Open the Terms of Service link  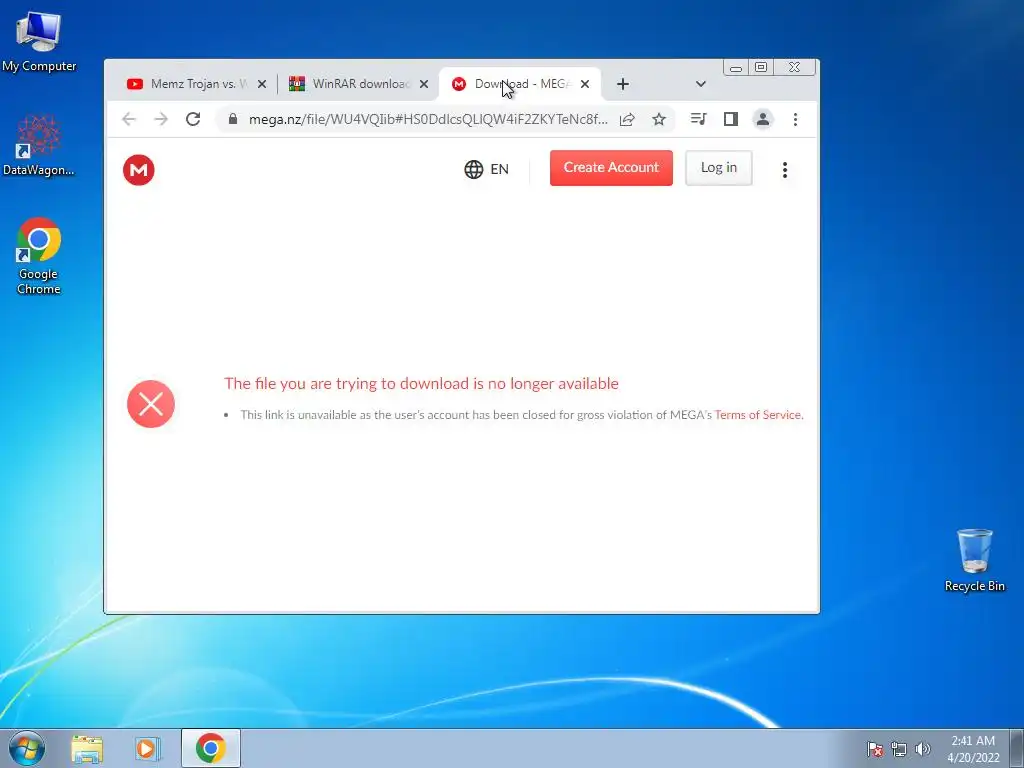758,415
